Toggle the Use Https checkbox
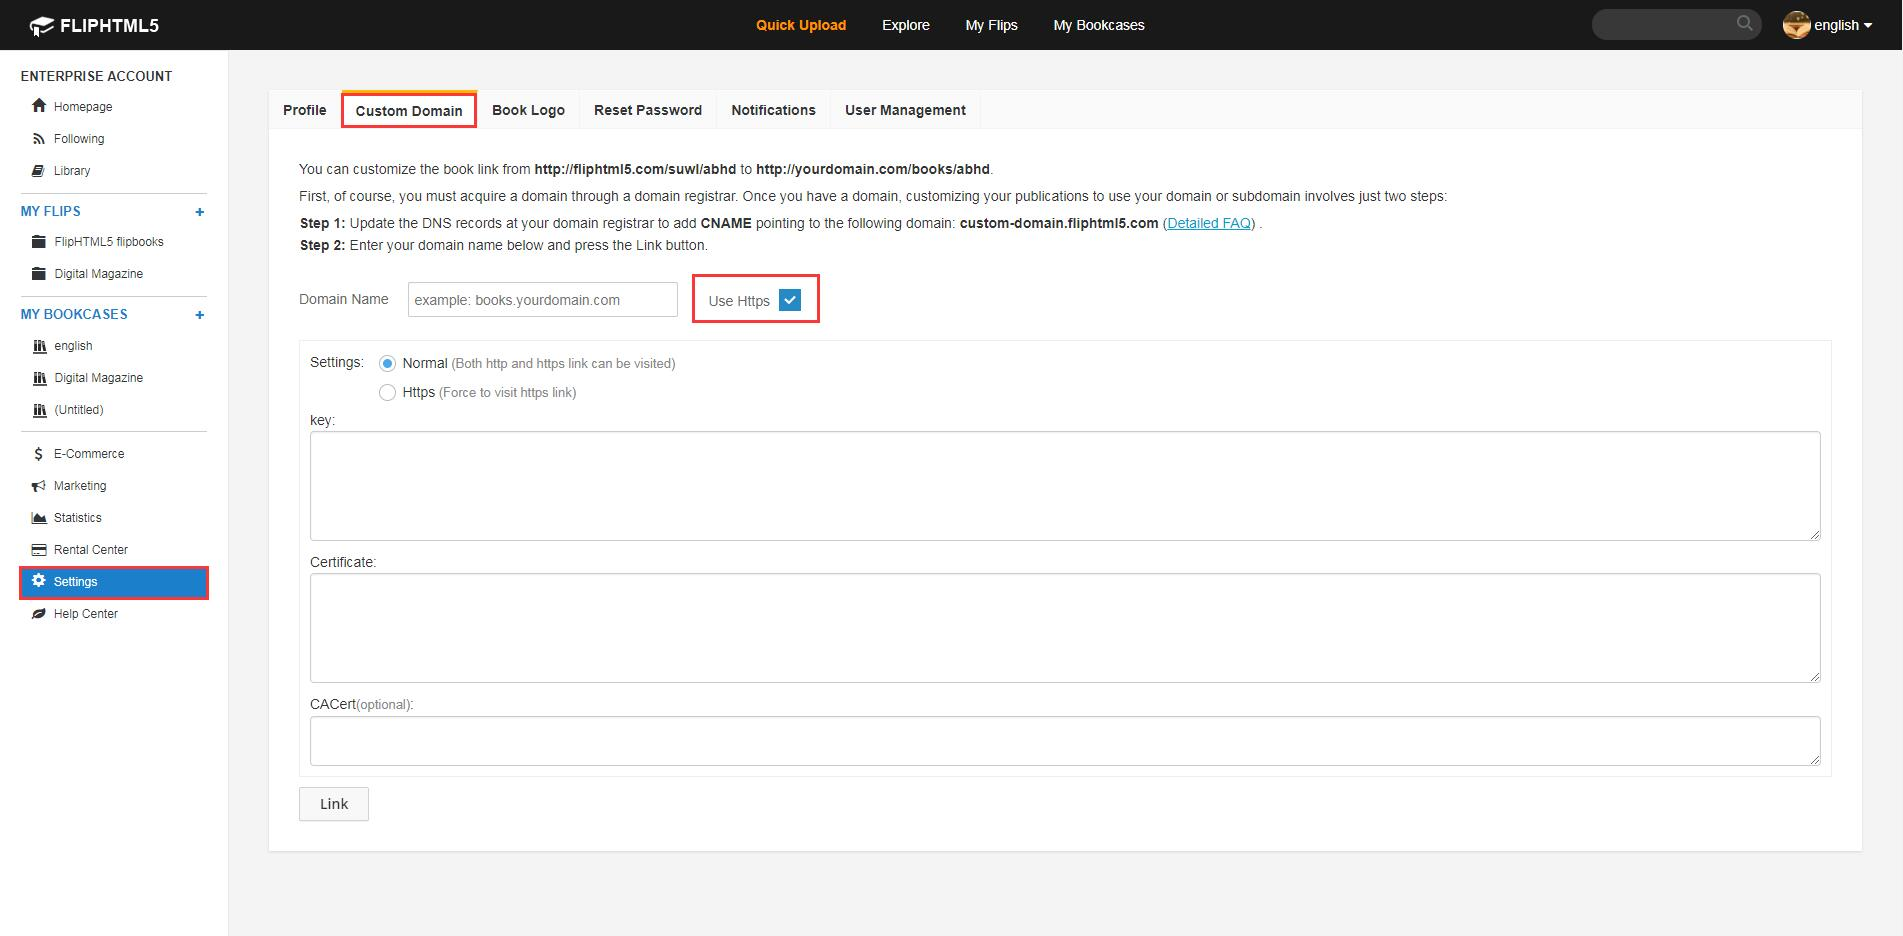 click(790, 300)
